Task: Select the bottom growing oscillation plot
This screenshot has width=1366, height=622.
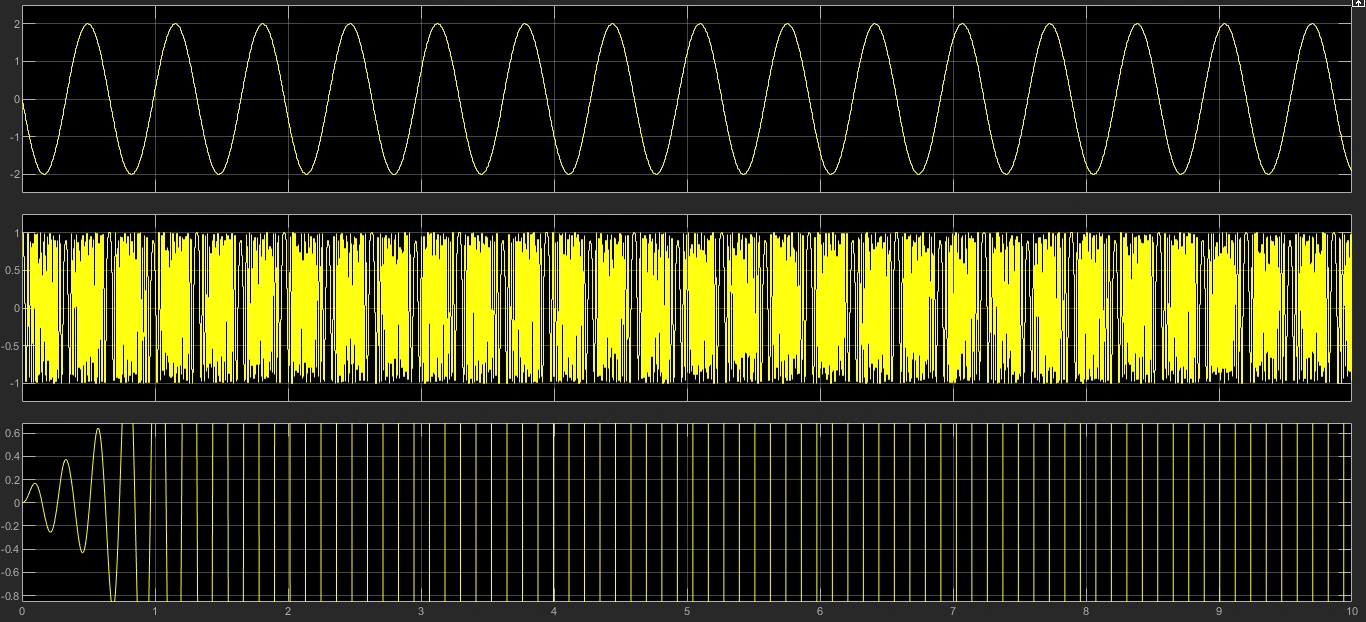Action: tap(686, 512)
